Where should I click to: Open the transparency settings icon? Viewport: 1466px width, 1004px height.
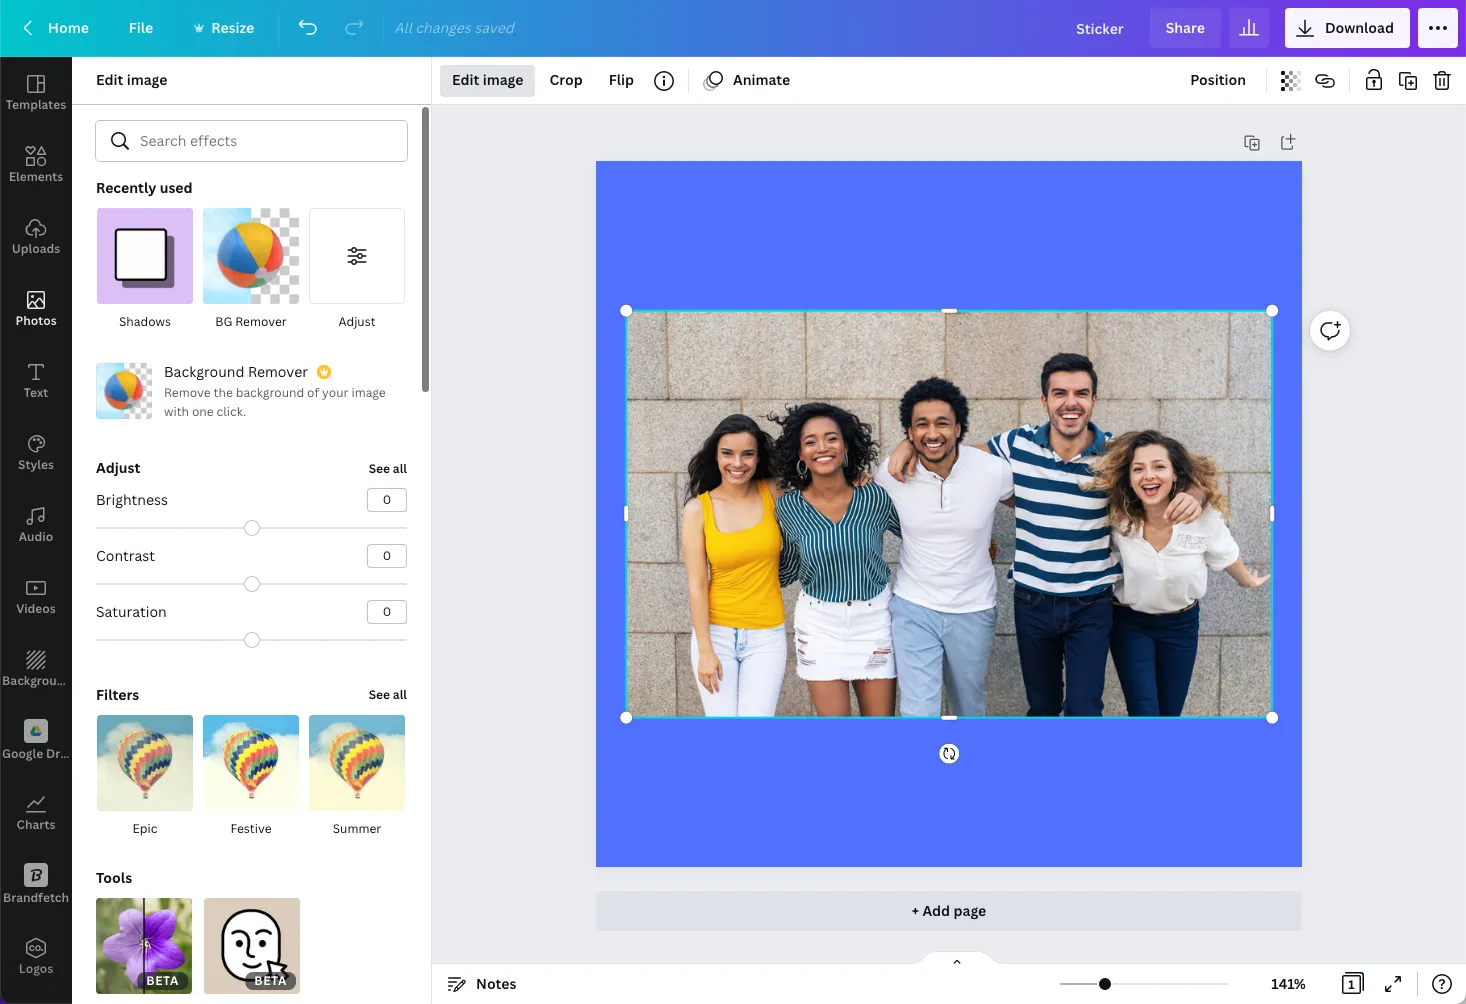coord(1289,80)
